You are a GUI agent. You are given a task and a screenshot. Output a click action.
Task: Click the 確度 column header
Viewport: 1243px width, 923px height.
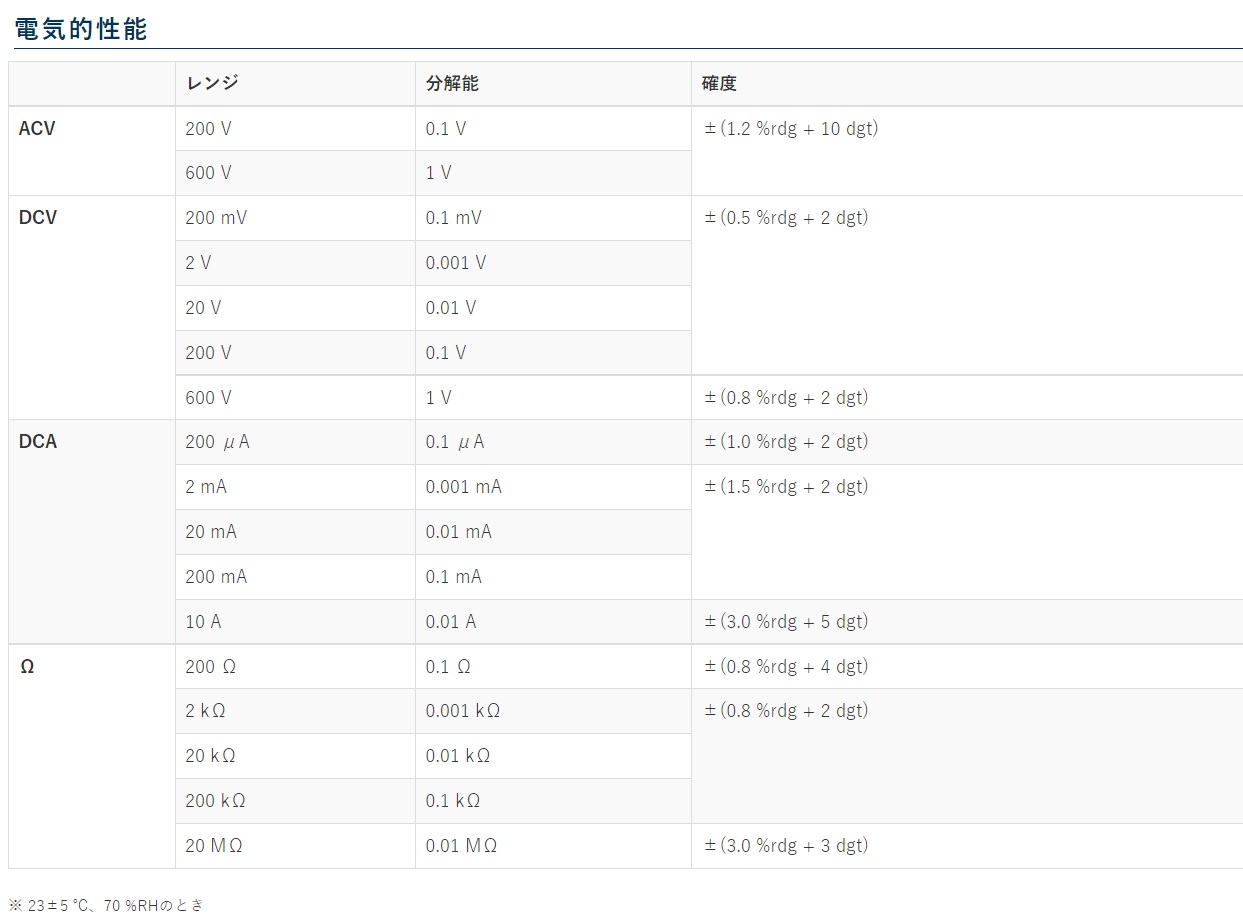(719, 84)
